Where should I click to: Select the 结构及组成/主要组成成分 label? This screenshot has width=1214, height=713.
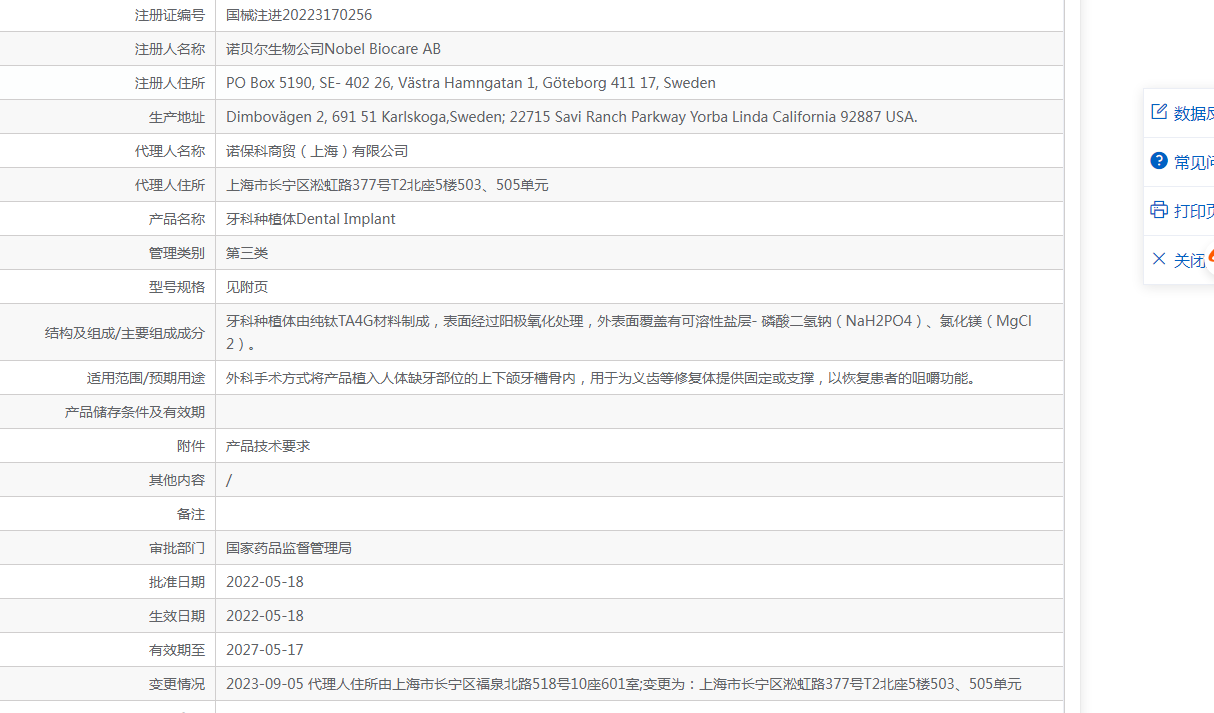[125, 333]
